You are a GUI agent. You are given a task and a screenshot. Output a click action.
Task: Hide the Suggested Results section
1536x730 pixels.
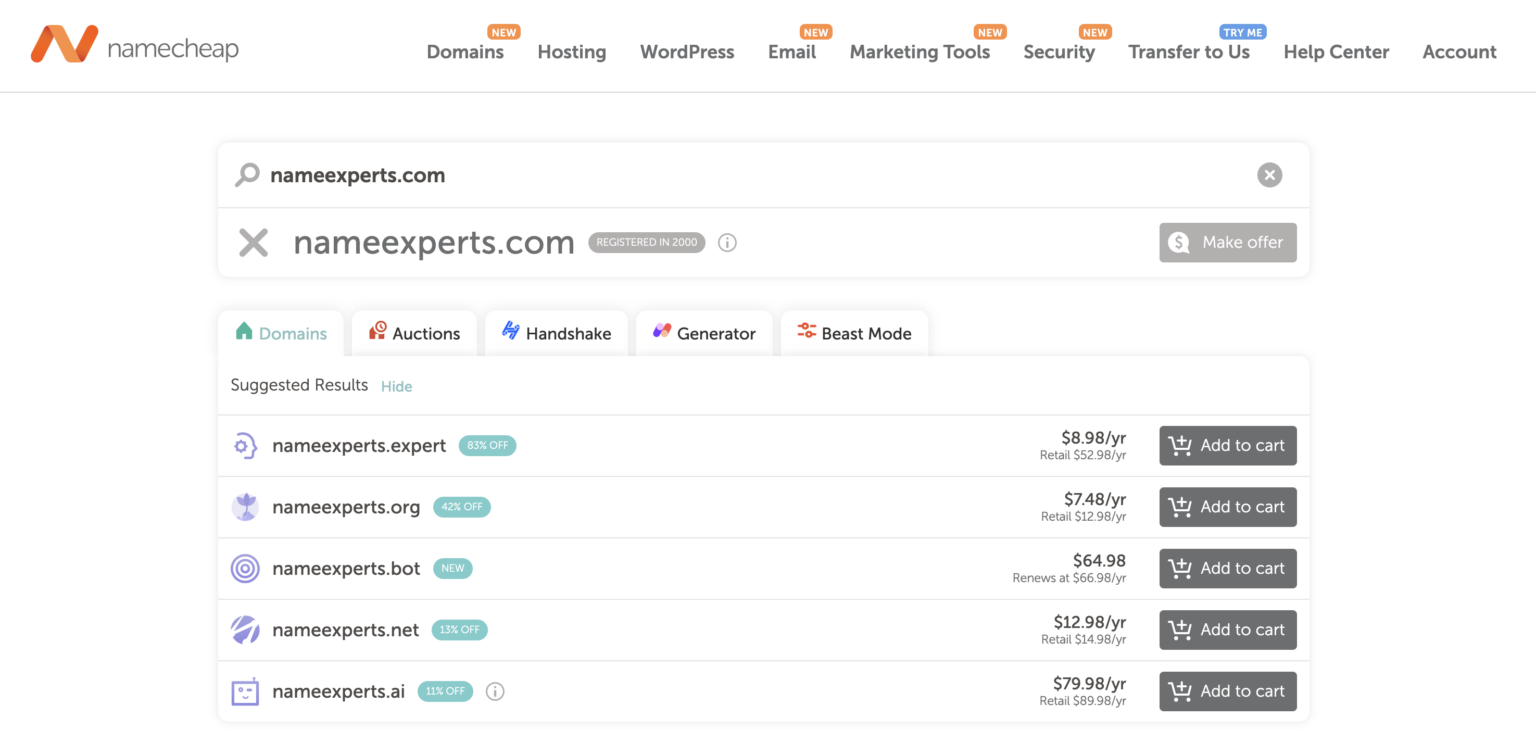point(396,386)
